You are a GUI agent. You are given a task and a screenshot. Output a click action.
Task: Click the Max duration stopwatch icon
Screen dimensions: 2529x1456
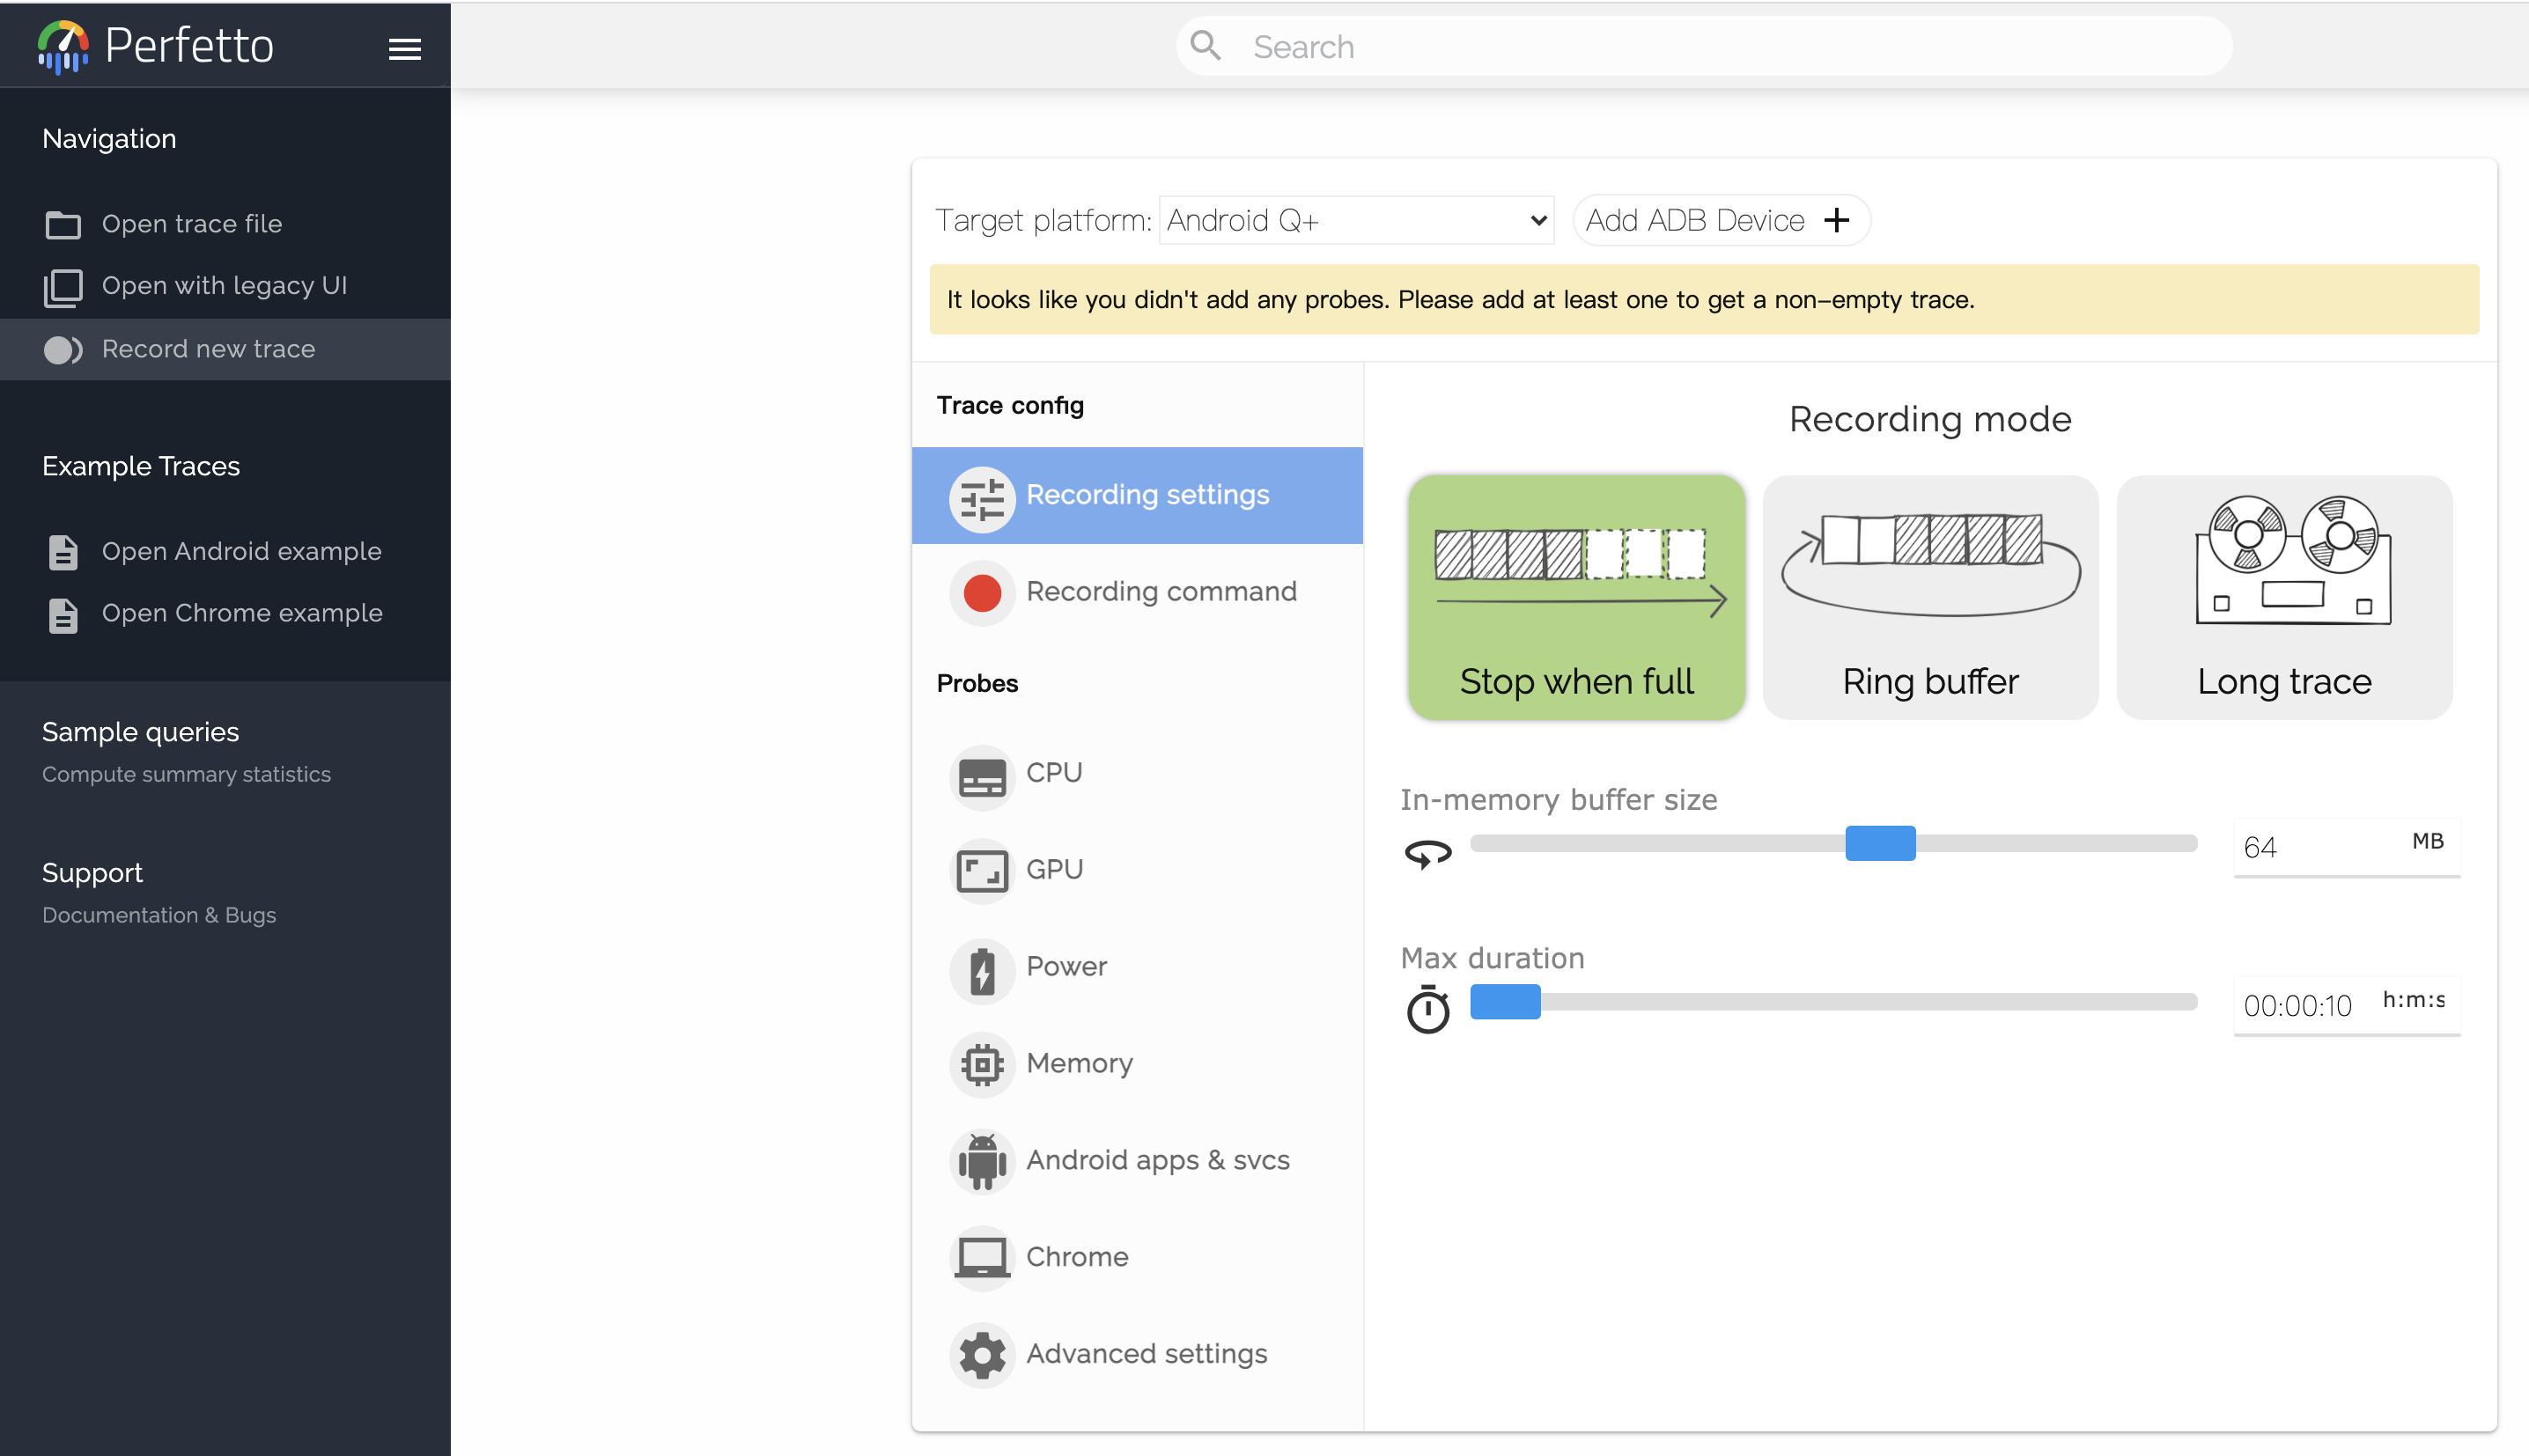pyautogui.click(x=1428, y=1008)
